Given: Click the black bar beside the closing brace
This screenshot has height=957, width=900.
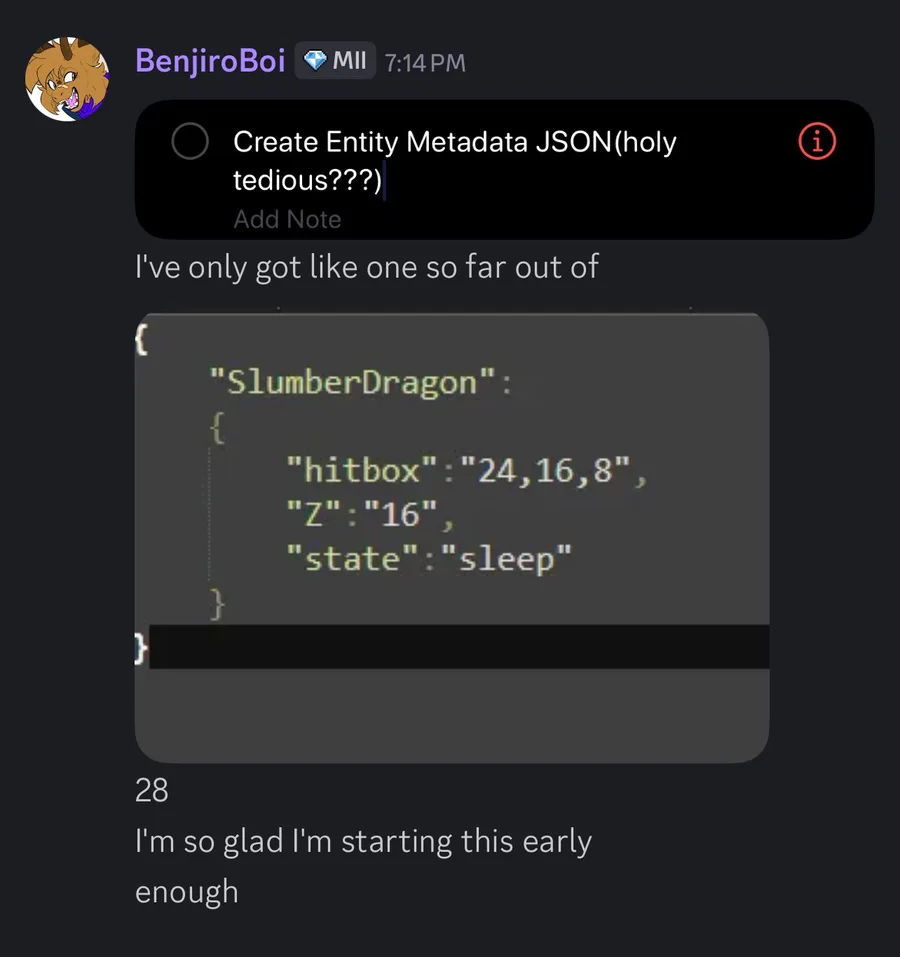Looking at the screenshot, I should point(460,647).
